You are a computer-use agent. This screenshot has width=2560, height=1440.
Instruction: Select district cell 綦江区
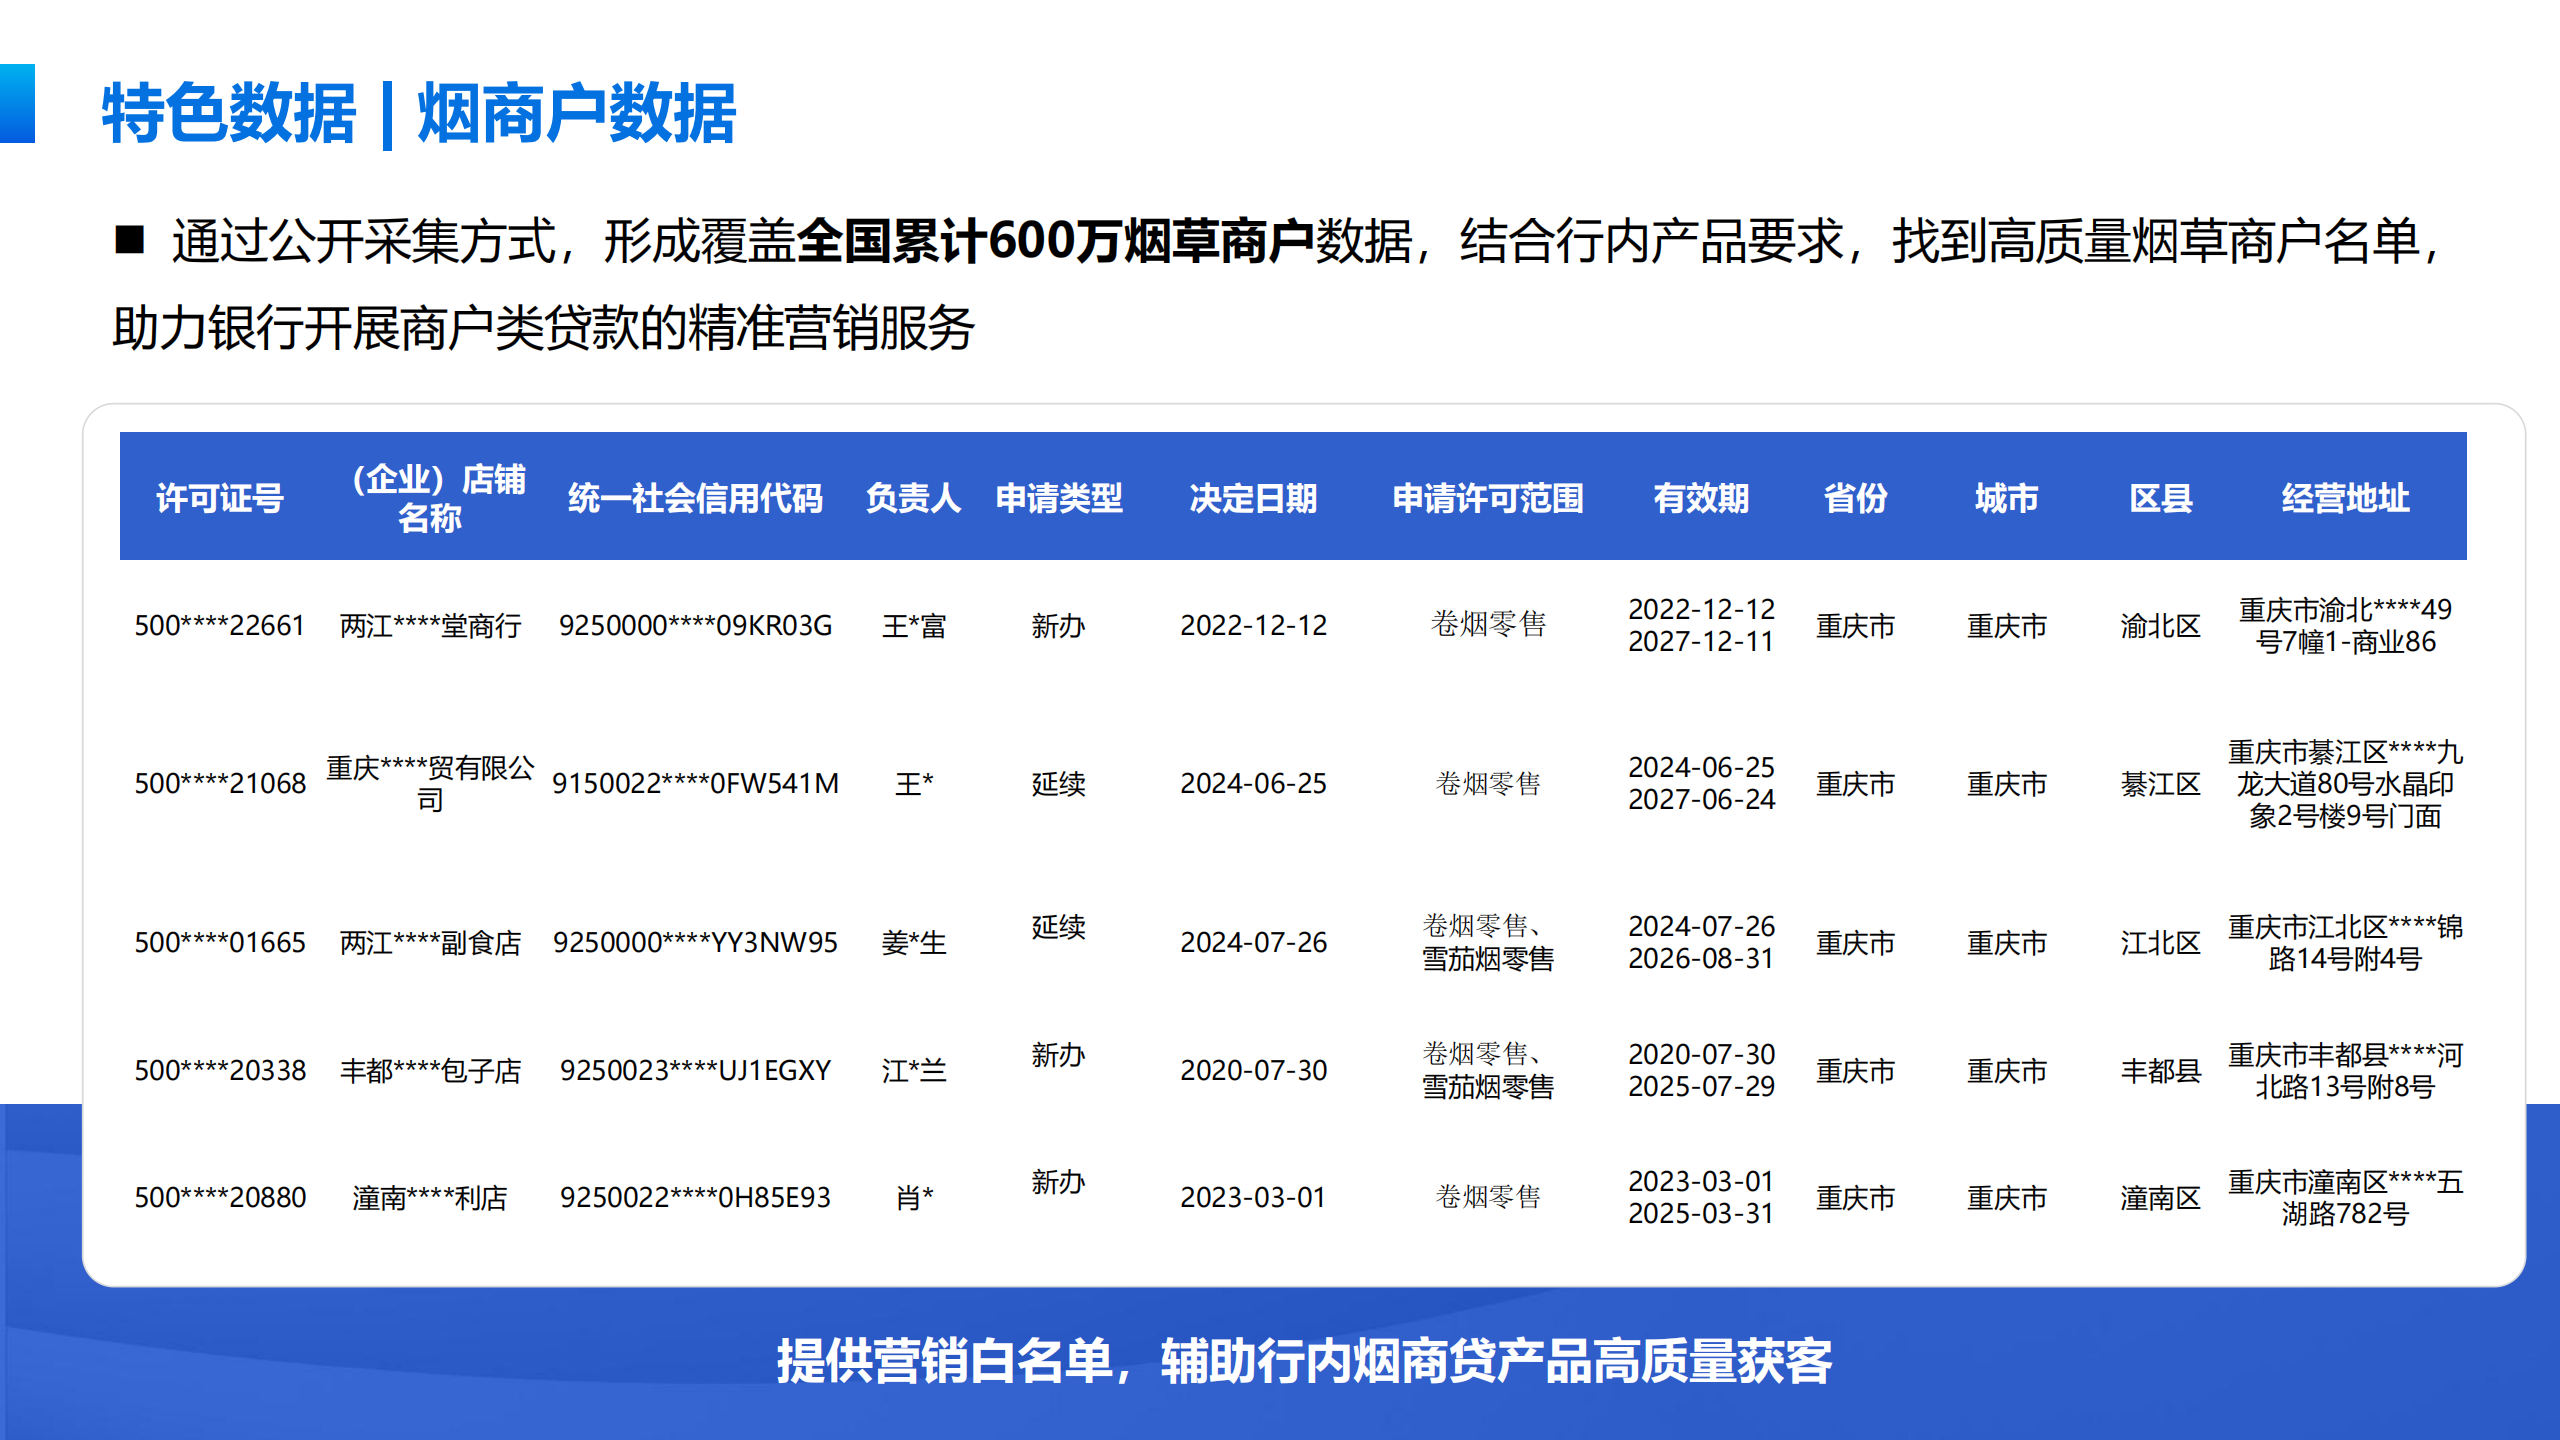point(2160,783)
